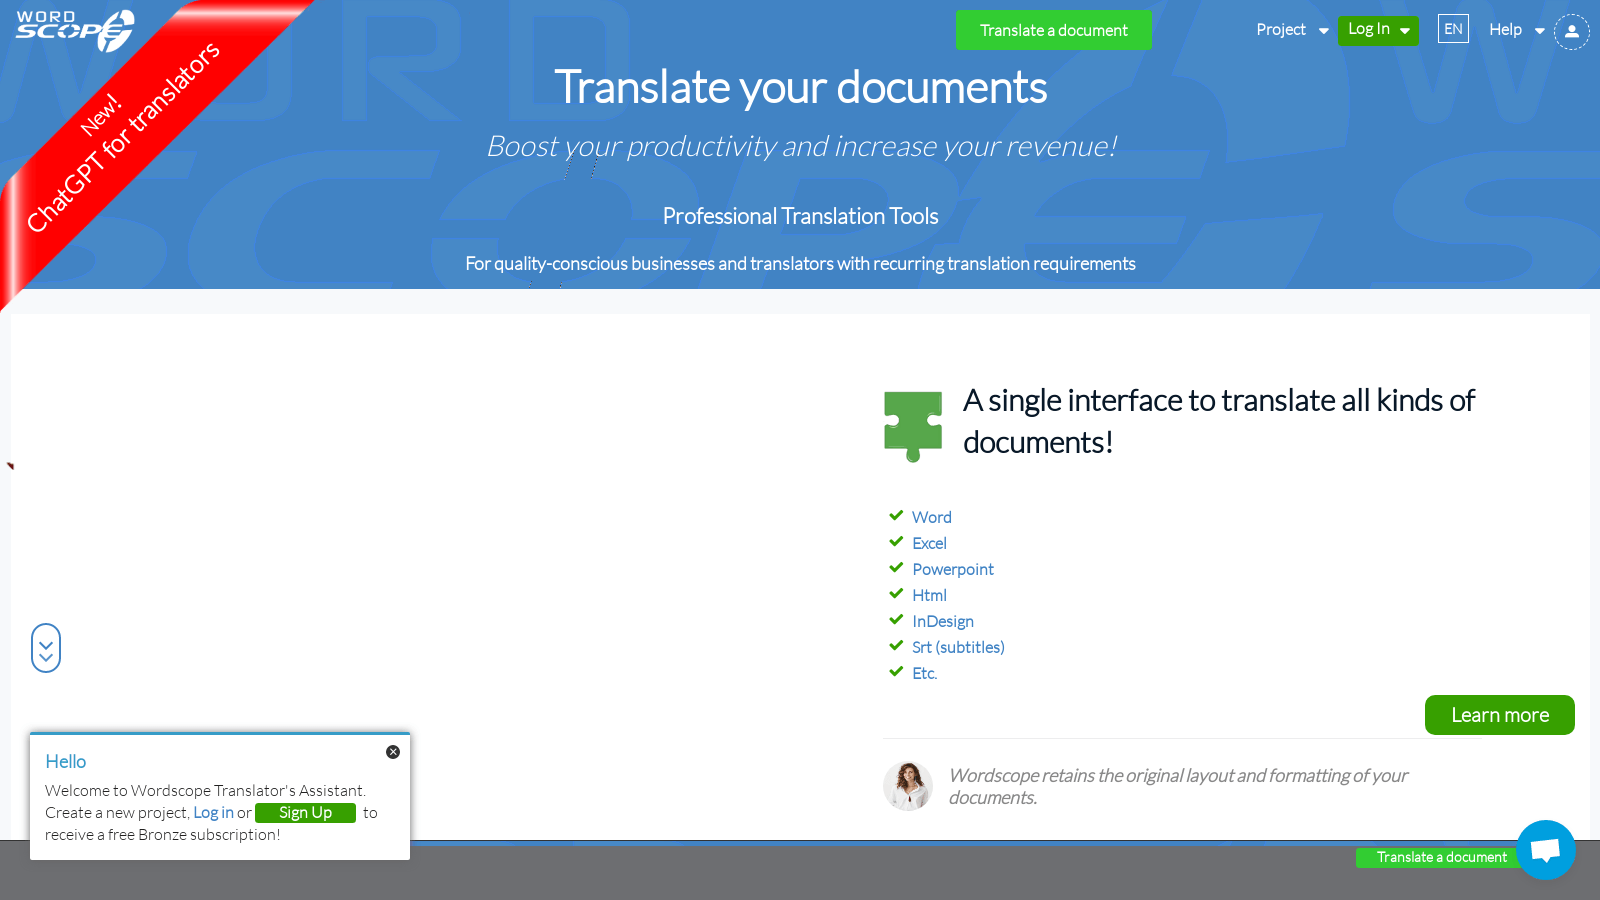The height and width of the screenshot is (900, 1600).
Task: Open the user account avatar icon
Action: tap(1572, 31)
